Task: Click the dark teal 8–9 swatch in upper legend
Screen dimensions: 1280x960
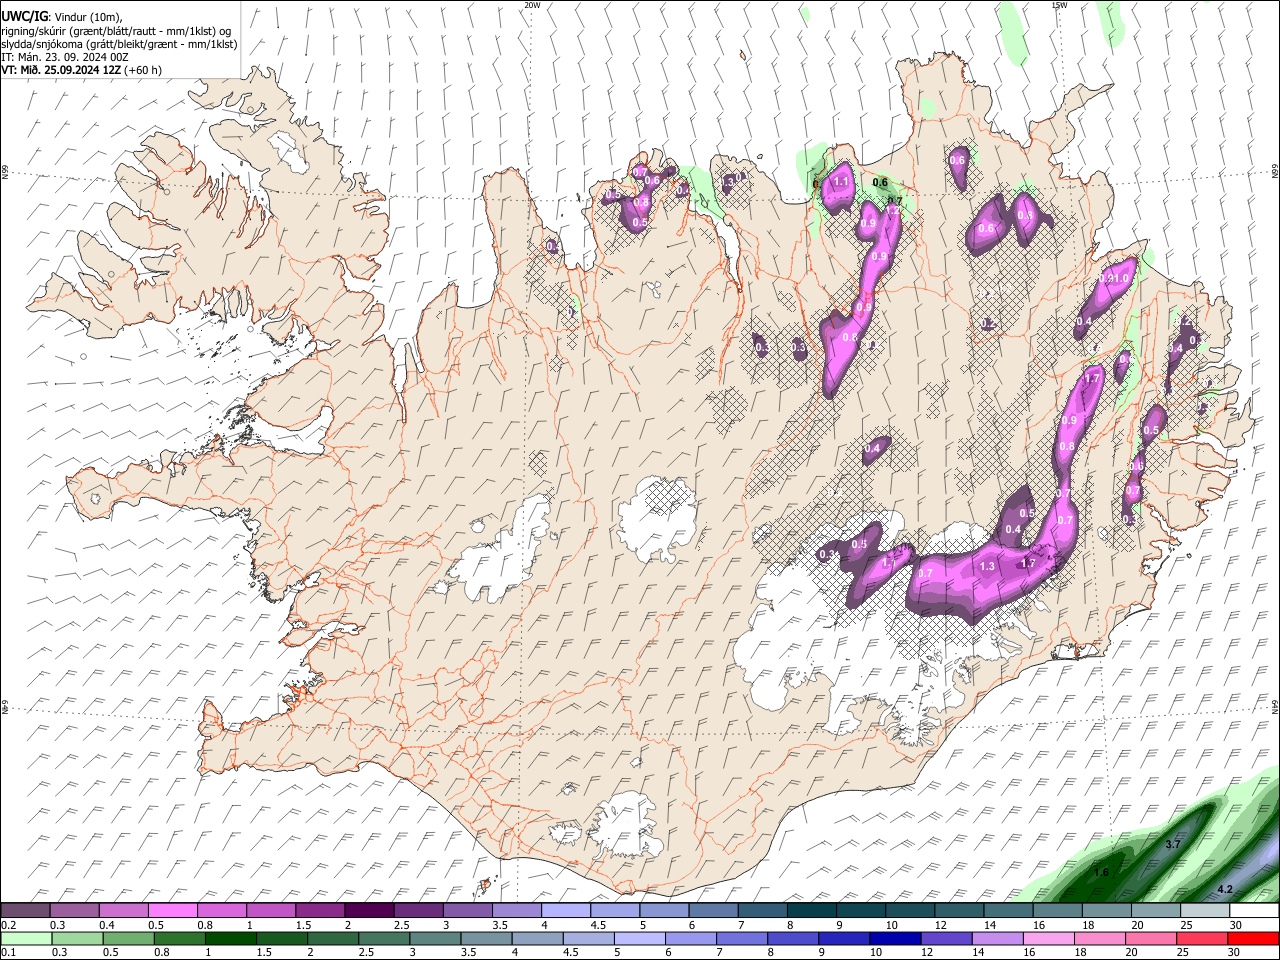Action: pyautogui.click(x=809, y=911)
